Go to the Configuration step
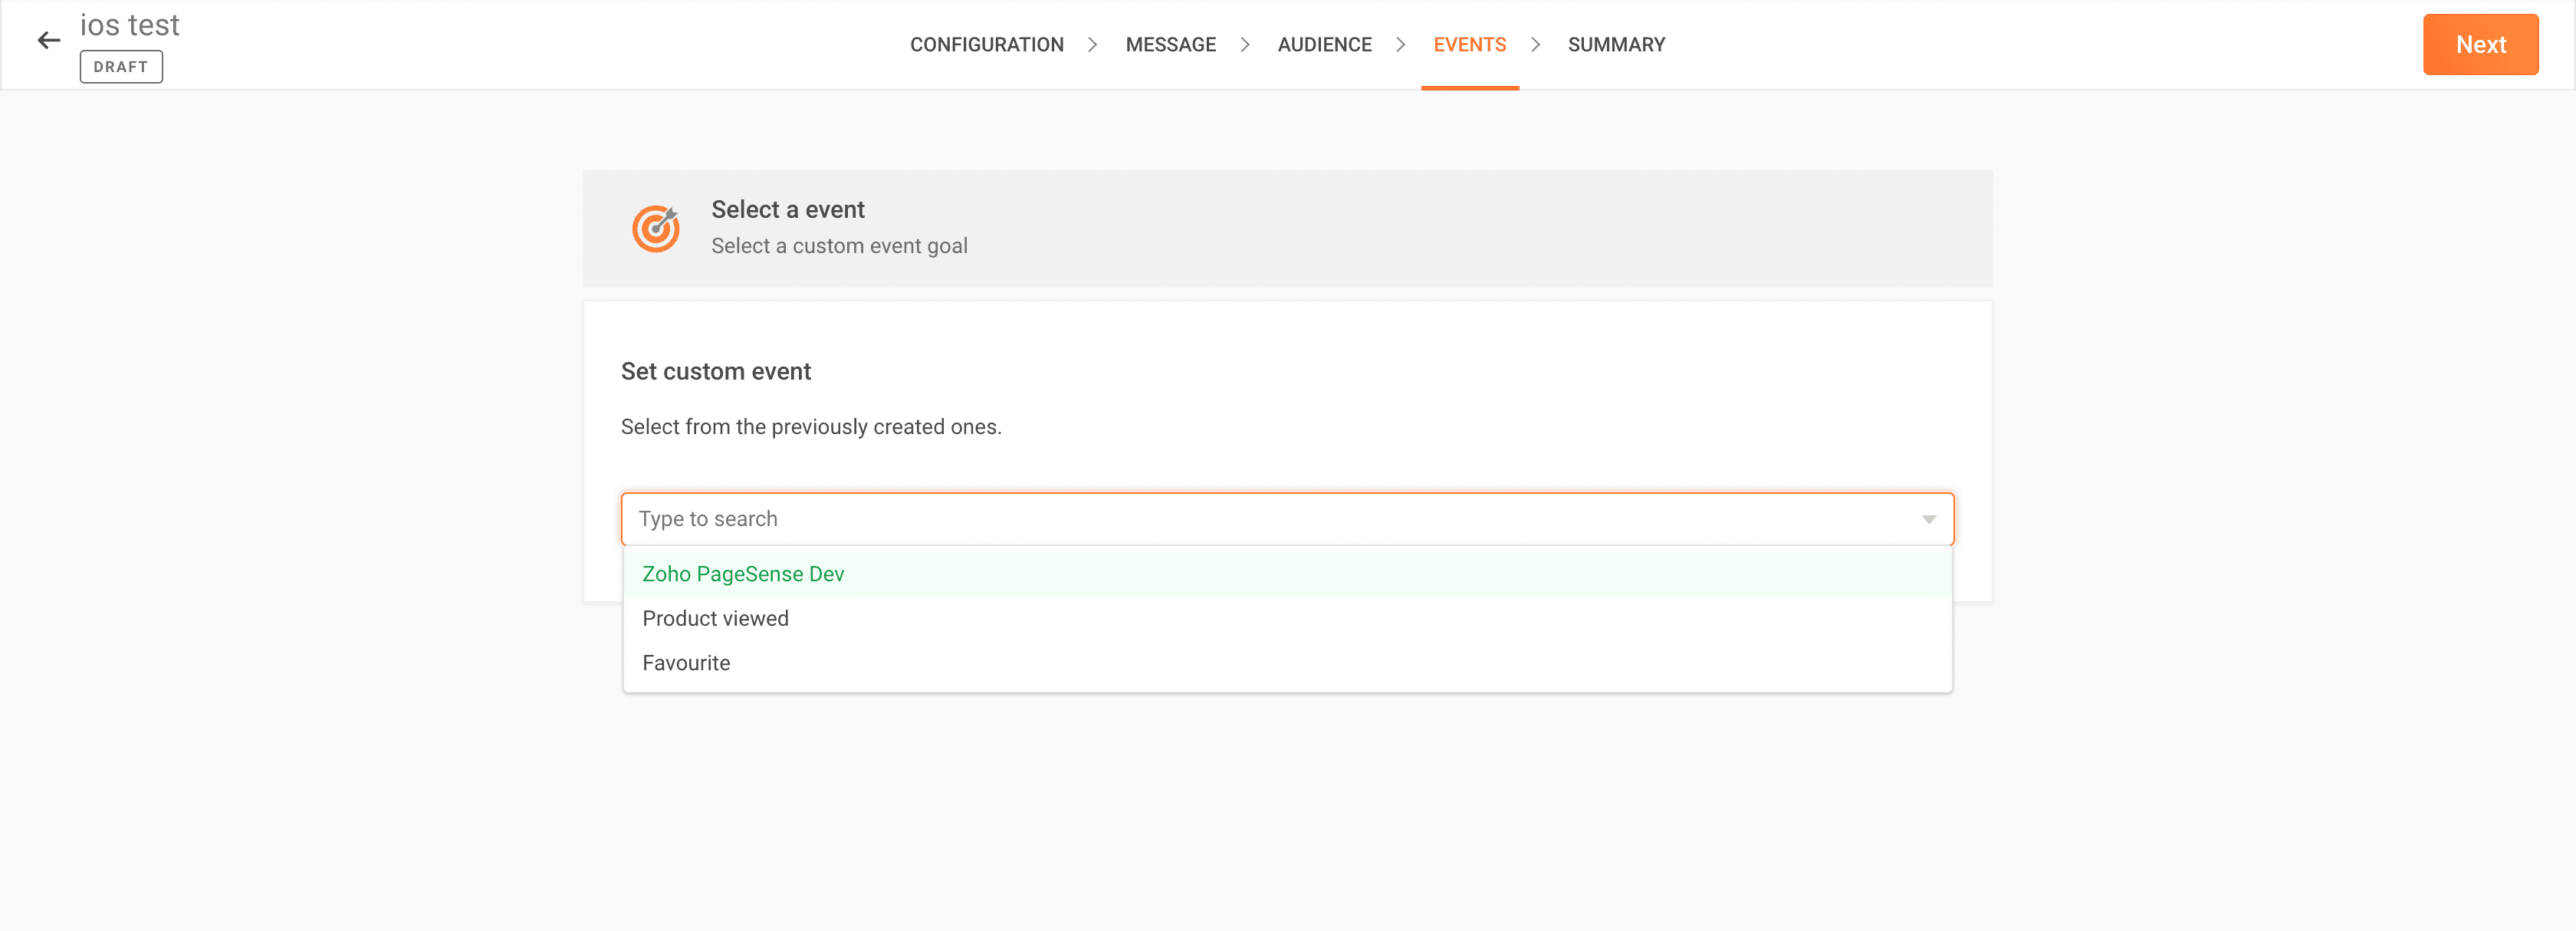 [x=986, y=45]
